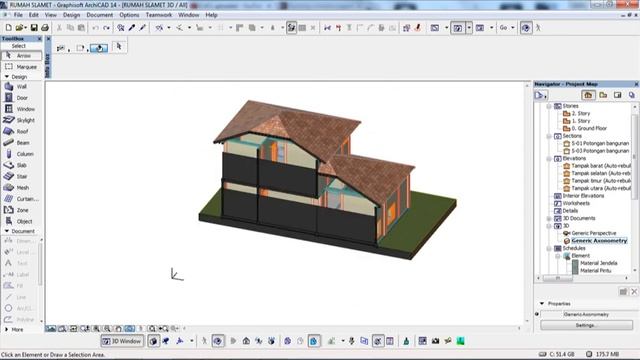This screenshot has width=640, height=360.
Task: Collapse the Design section in Toolbox
Action: 7,77
